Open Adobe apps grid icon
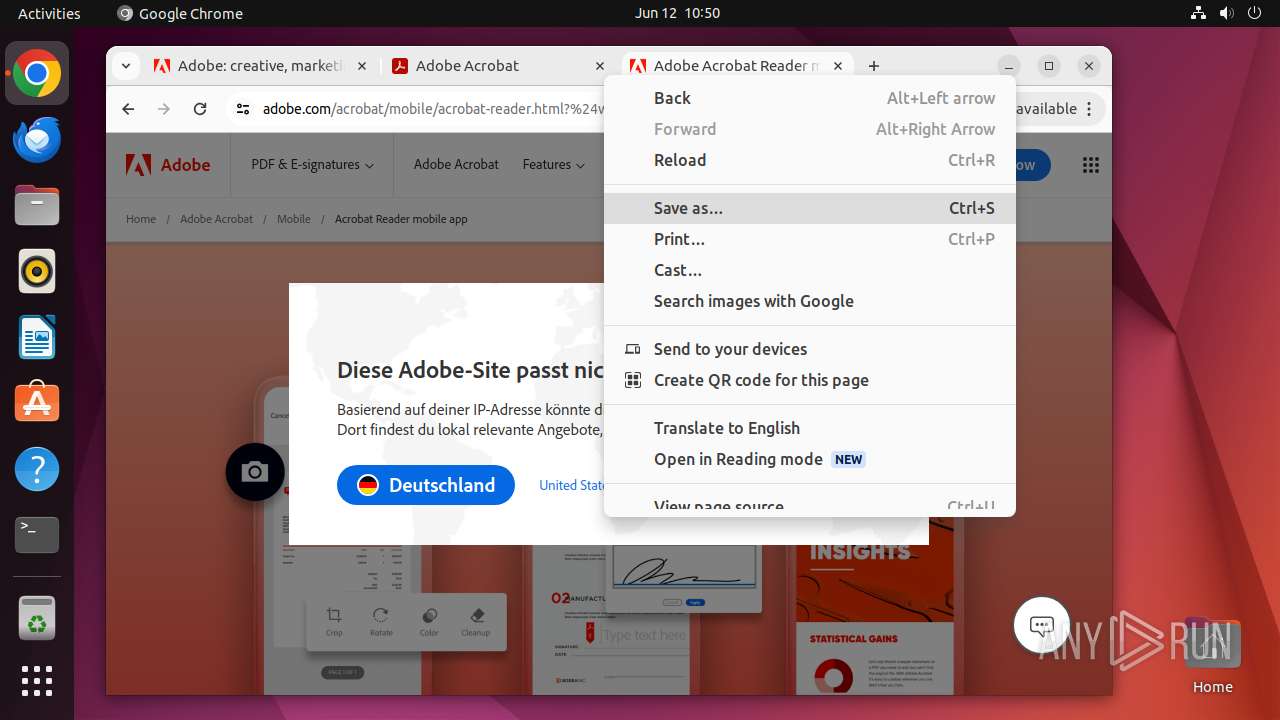 click(1091, 165)
